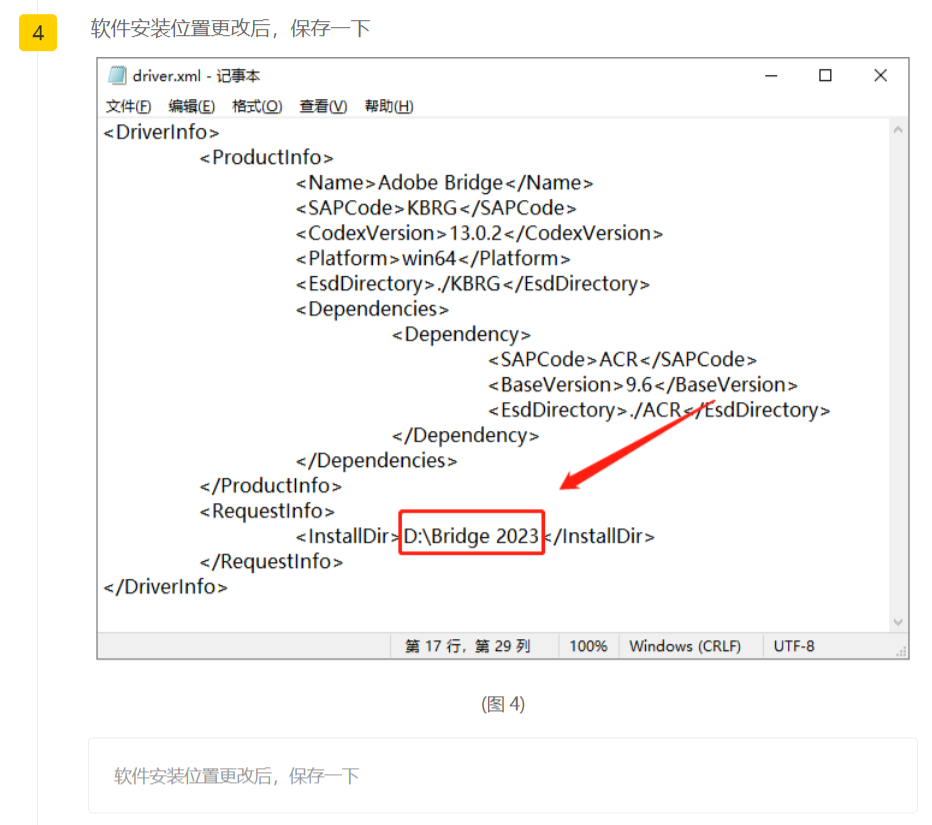932x825 pixels.
Task: Click the <Dependency> opening tag line
Action: pyautogui.click(x=461, y=334)
